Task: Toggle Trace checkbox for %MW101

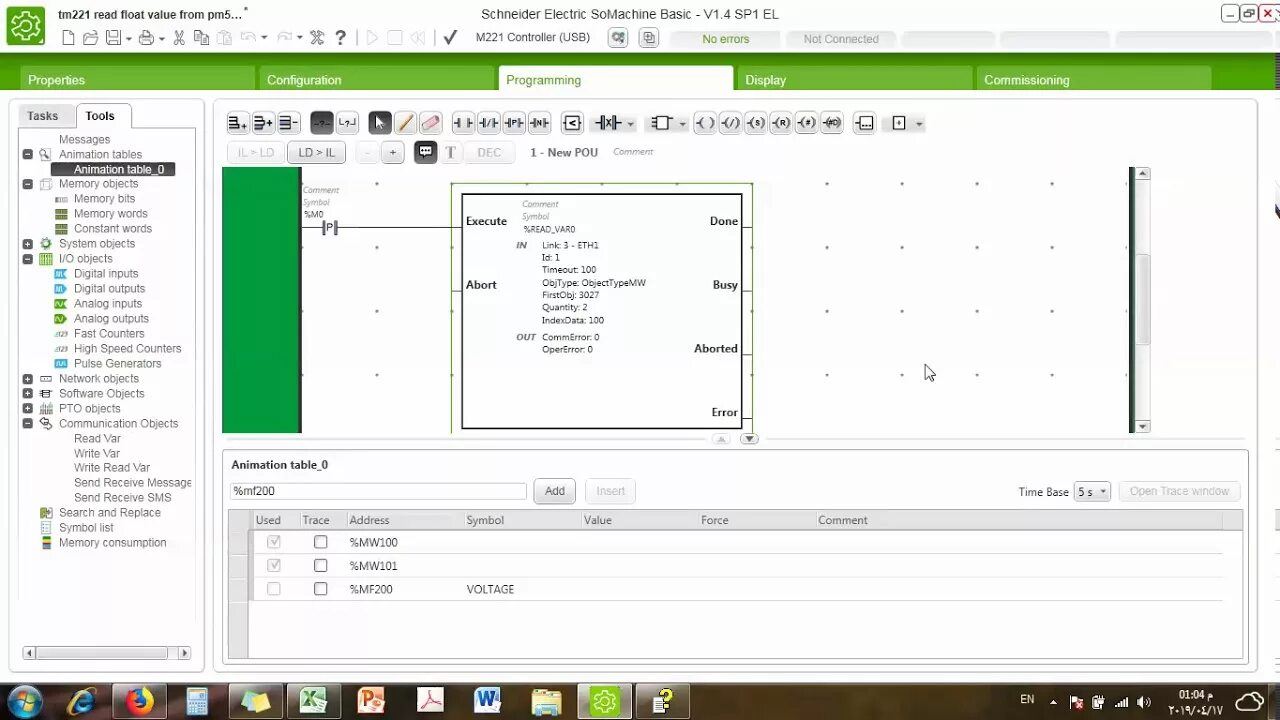Action: point(321,566)
